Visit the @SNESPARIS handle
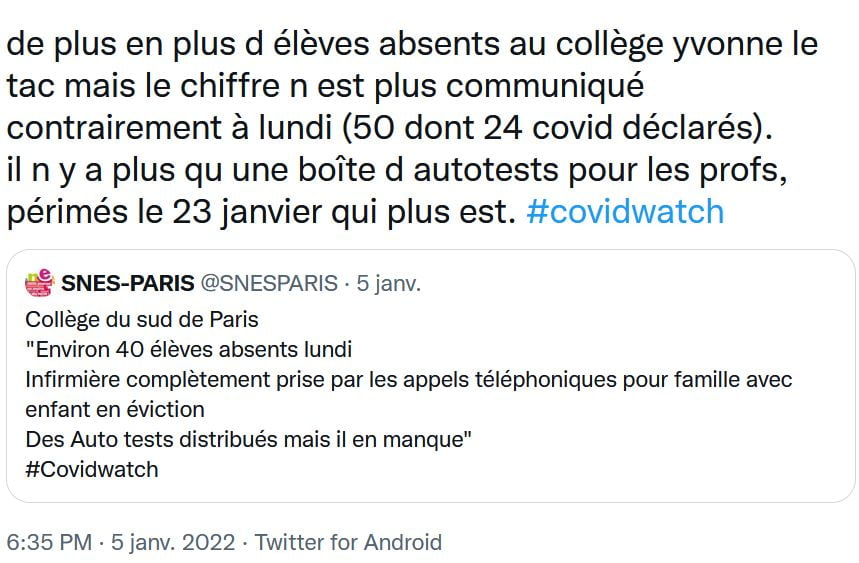This screenshot has width=859, height=563. pos(269,283)
